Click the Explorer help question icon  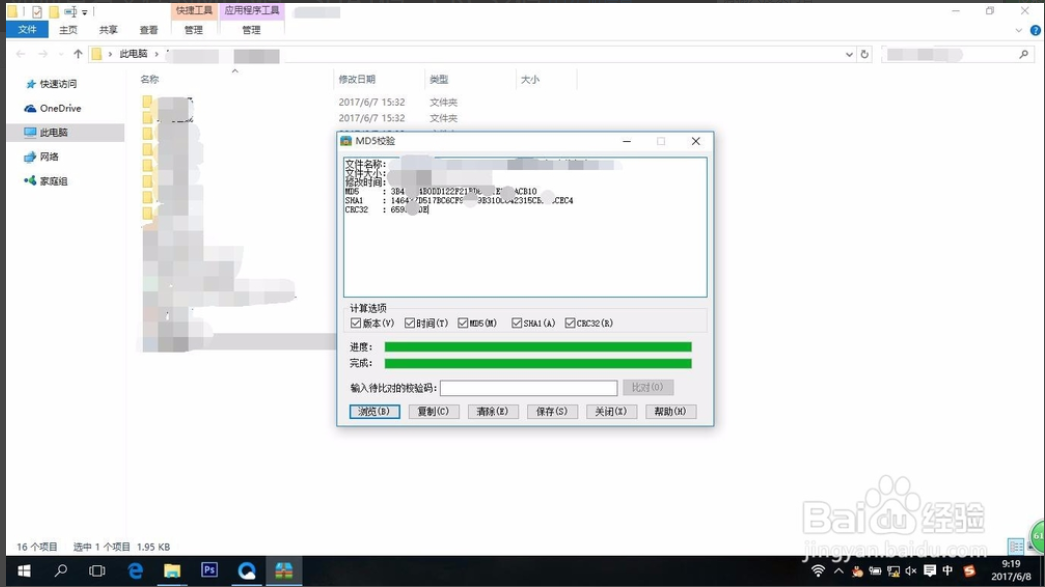[1035, 30]
